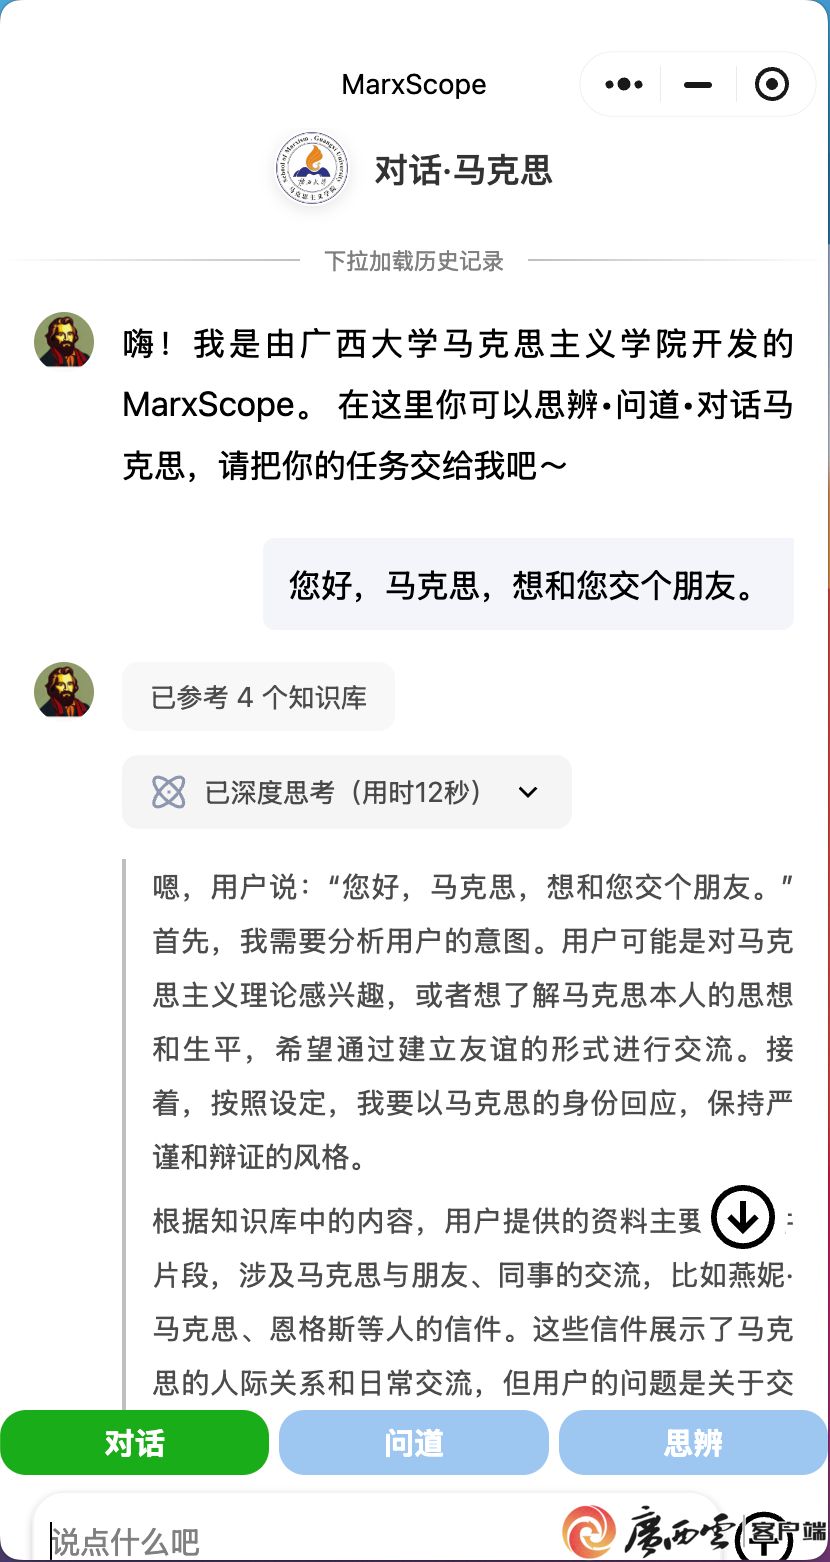The image size is (830, 1562).
Task: Tap the mini program minimize dash icon
Action: click(698, 85)
